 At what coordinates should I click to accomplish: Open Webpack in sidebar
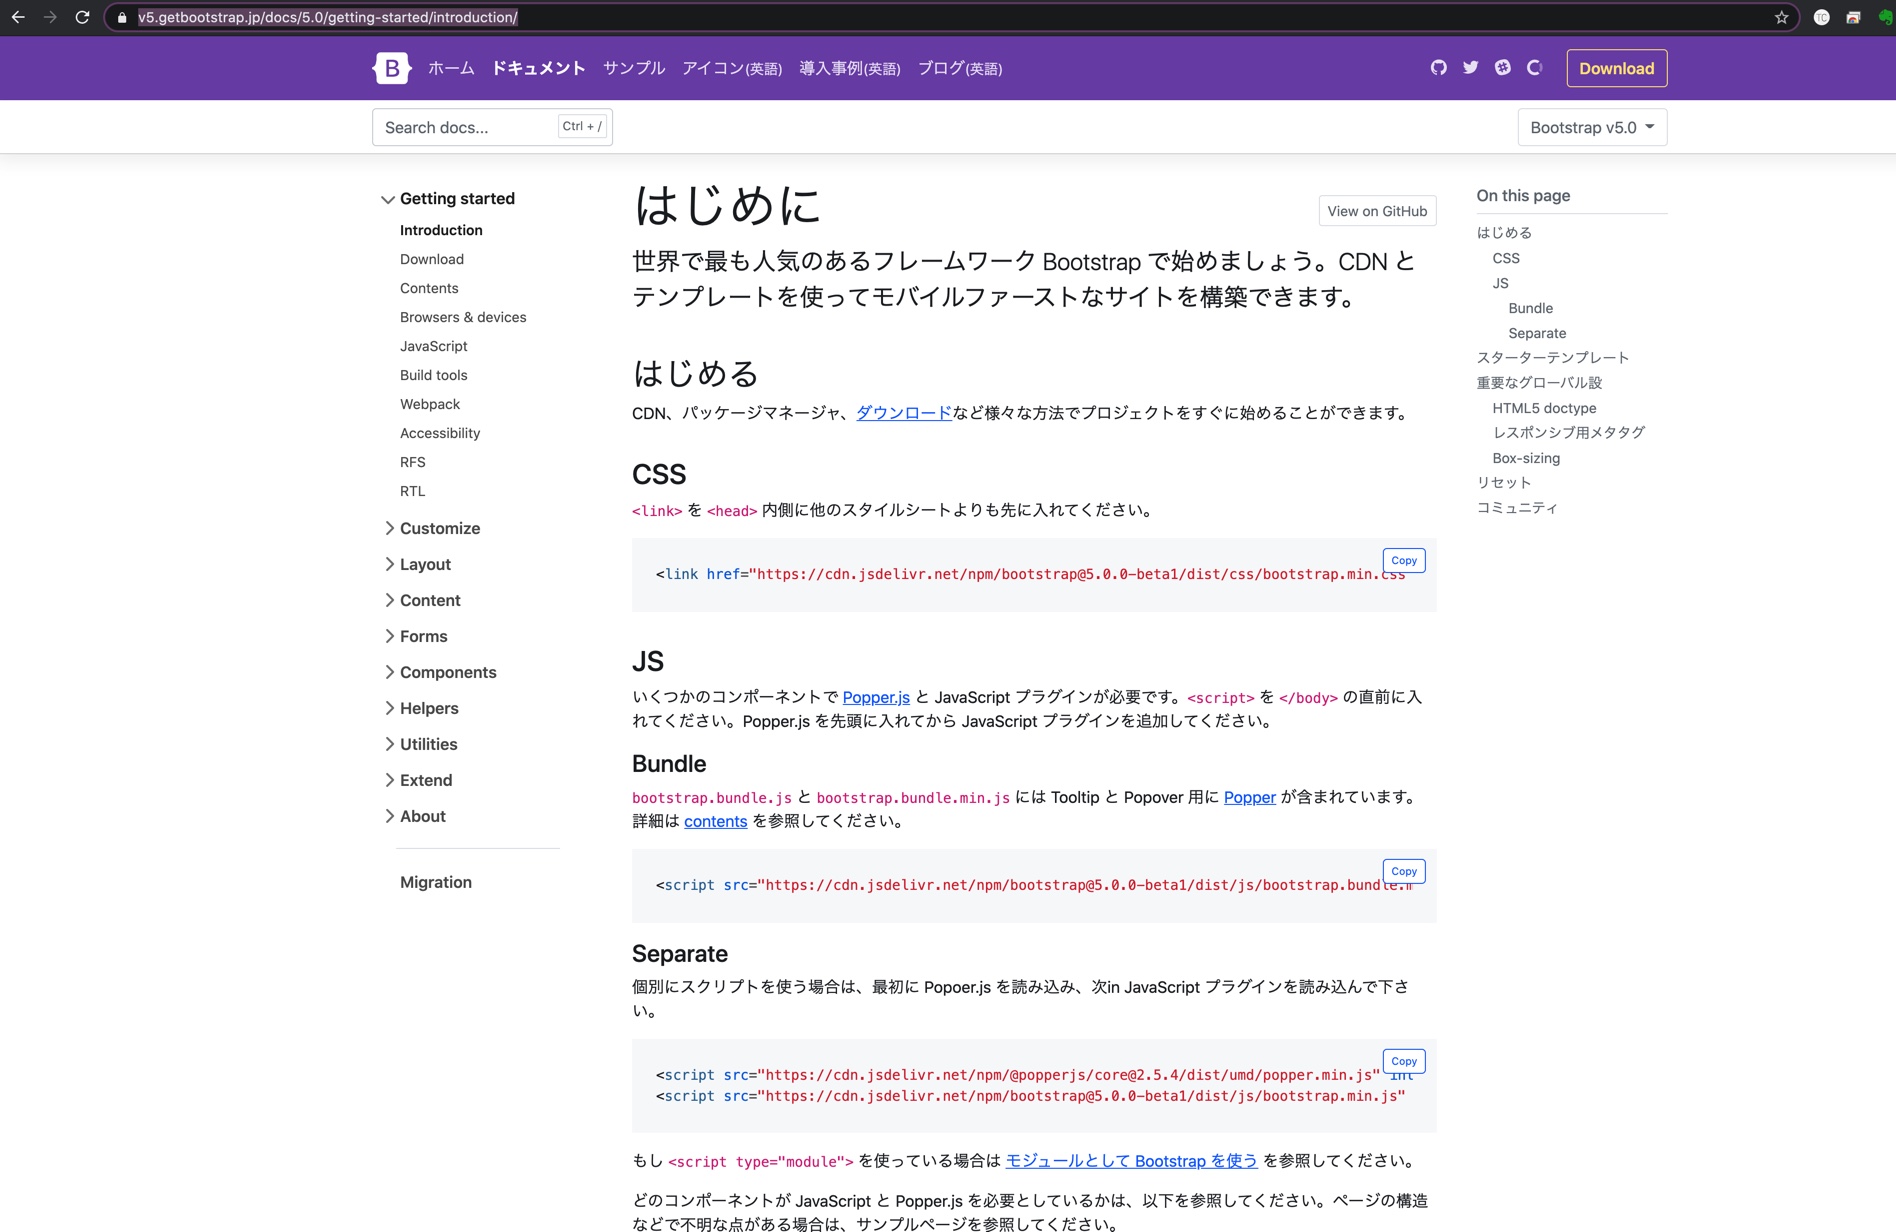430,404
